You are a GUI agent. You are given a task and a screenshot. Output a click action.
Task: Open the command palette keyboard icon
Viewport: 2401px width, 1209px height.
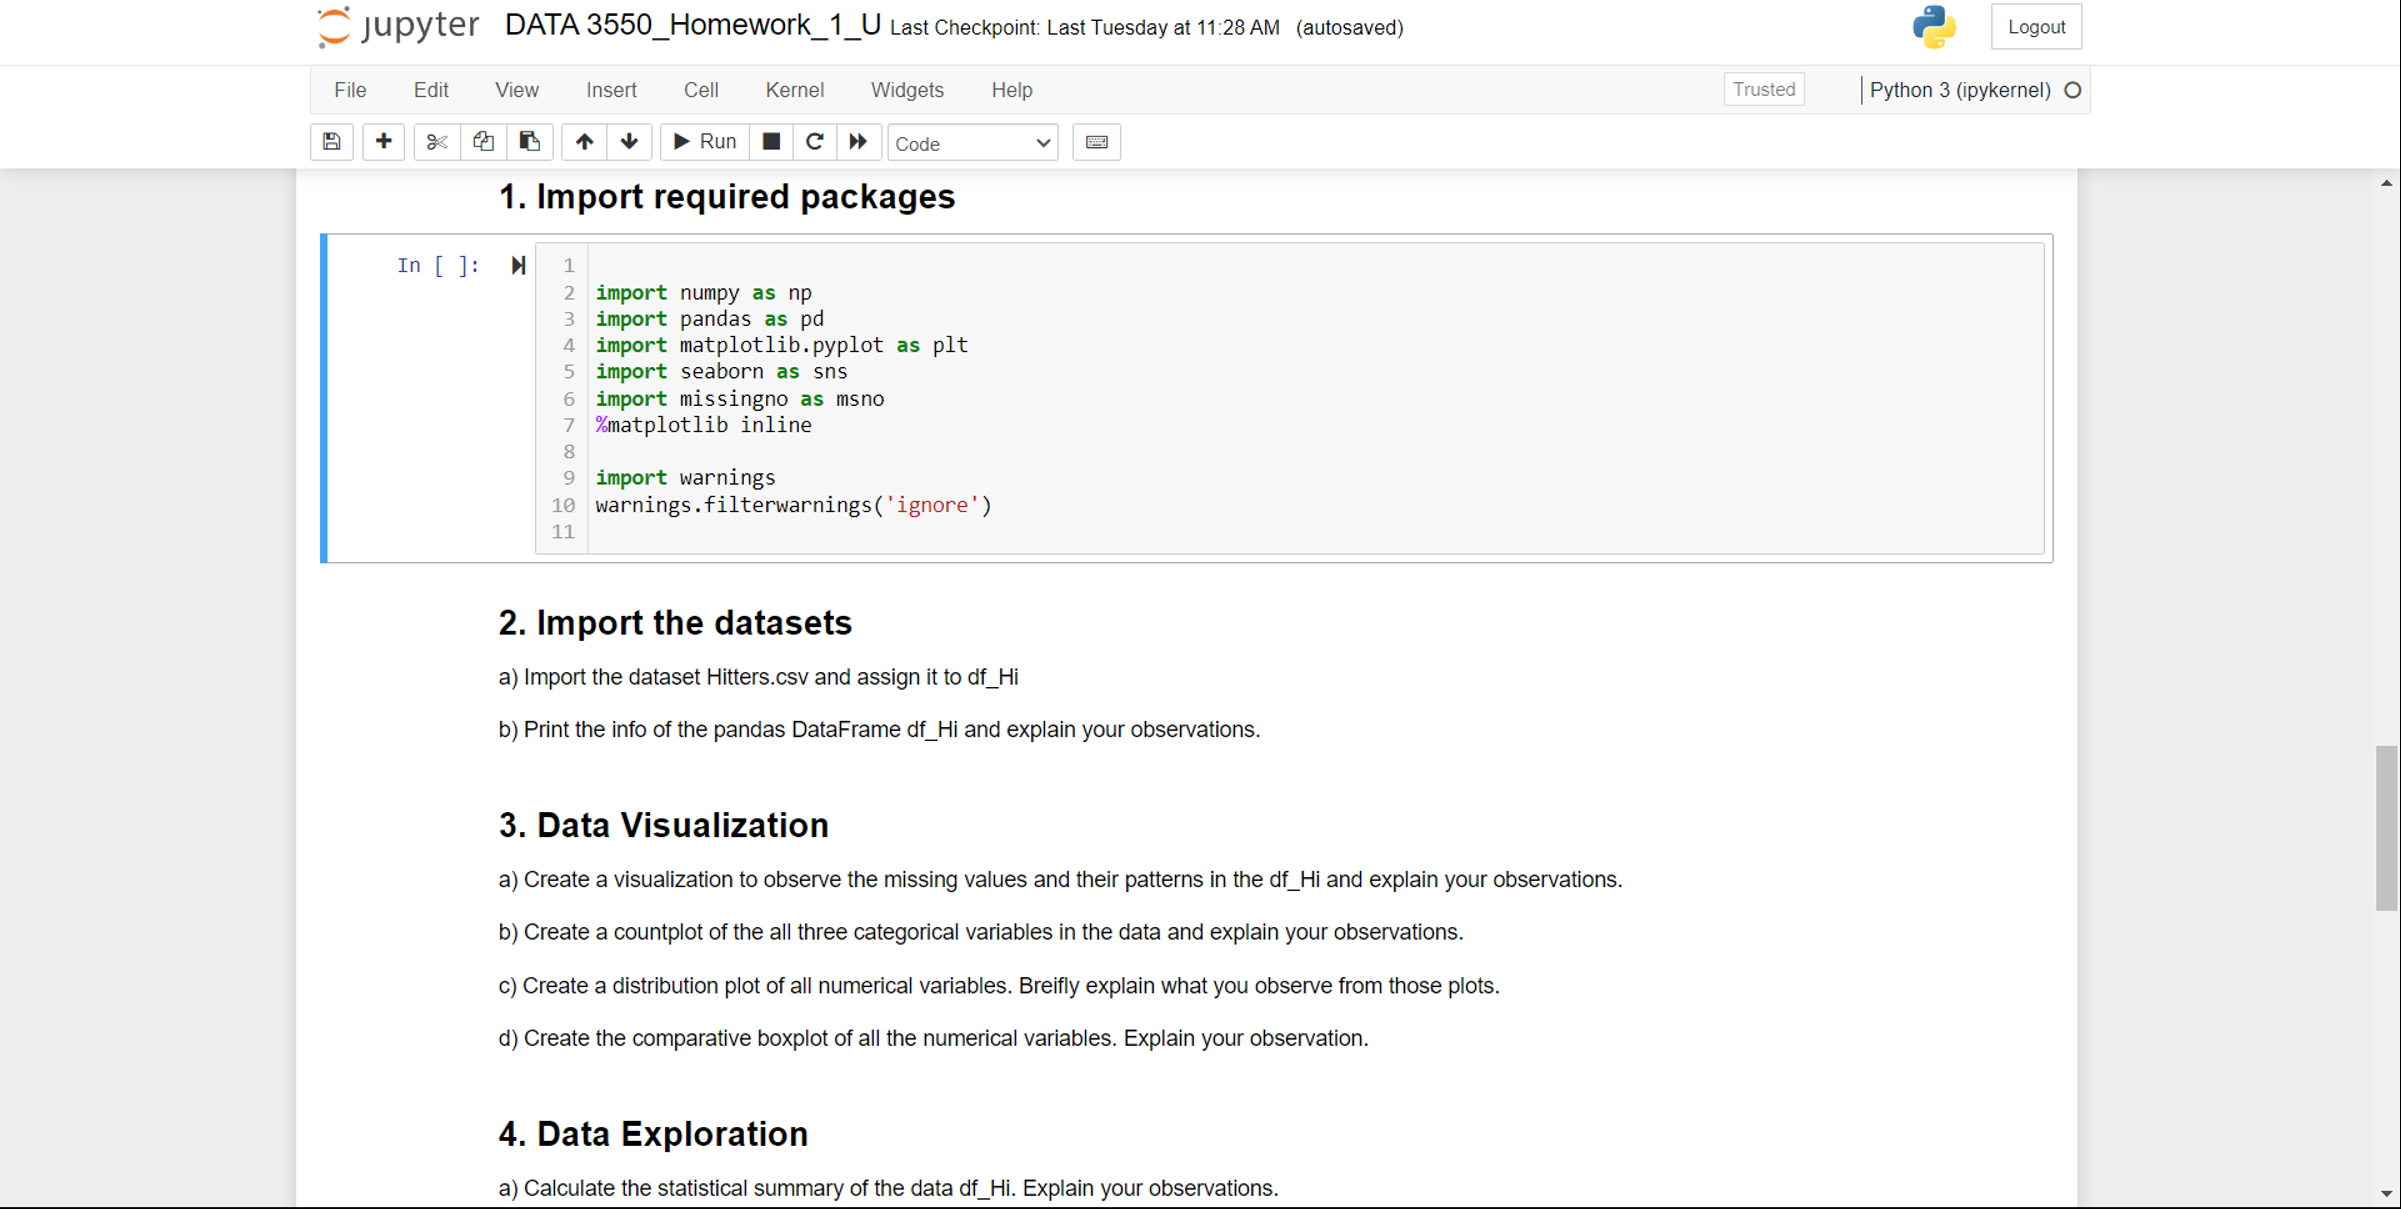coord(1096,142)
